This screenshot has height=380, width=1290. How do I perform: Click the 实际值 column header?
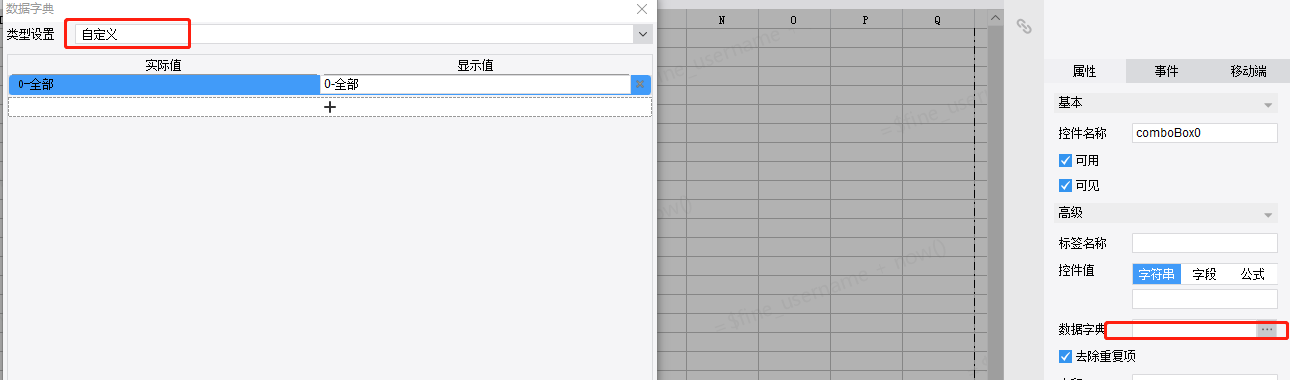tap(163, 65)
